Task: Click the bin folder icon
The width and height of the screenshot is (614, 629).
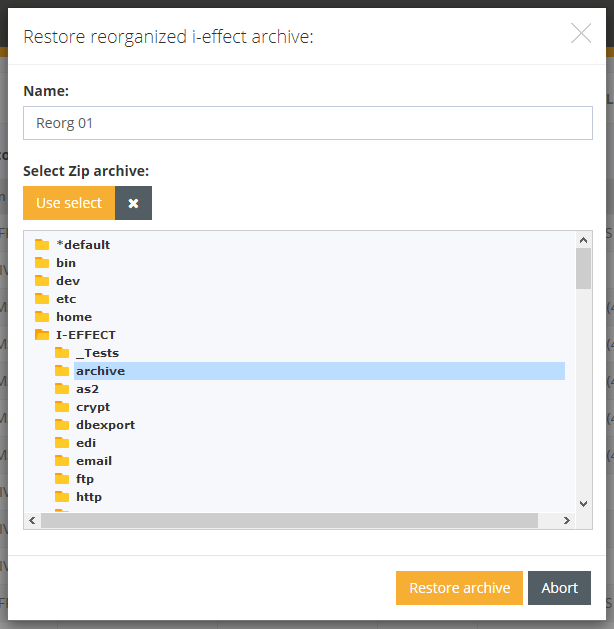Action: pos(41,263)
